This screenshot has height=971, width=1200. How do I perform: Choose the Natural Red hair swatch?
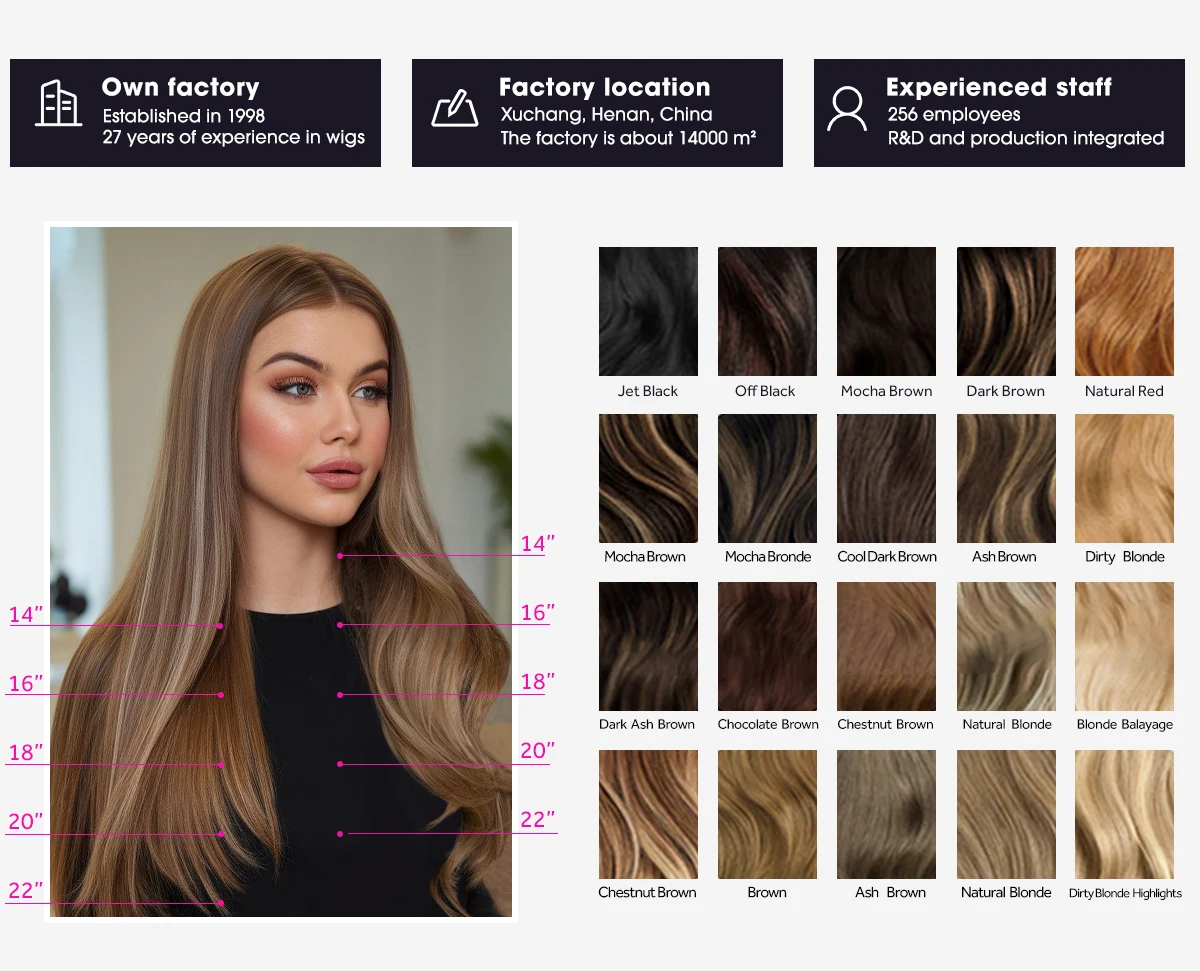(1124, 312)
